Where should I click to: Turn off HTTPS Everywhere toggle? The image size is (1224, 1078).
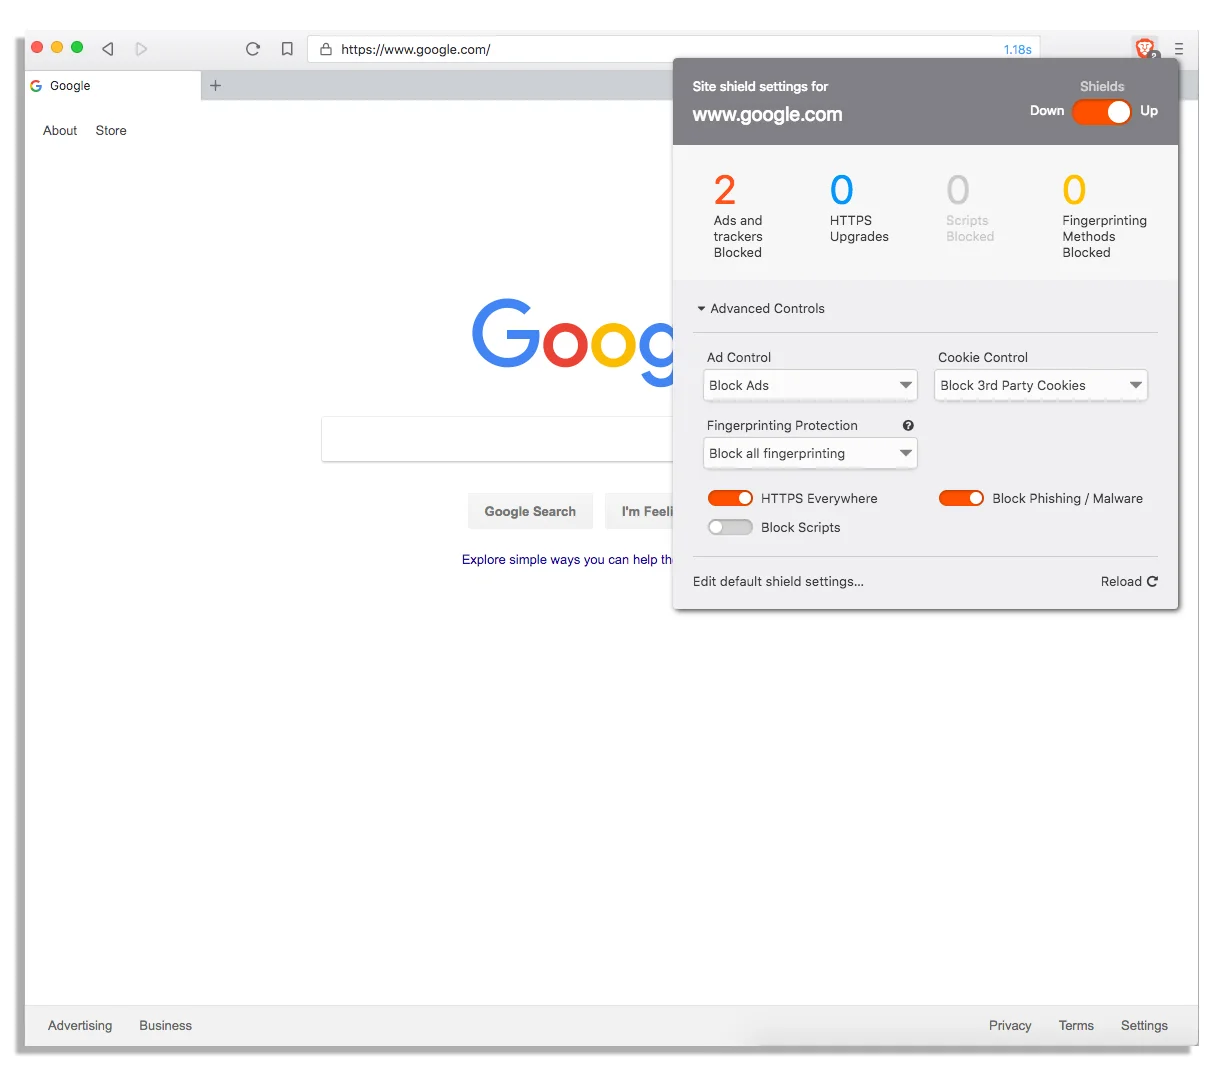(730, 498)
